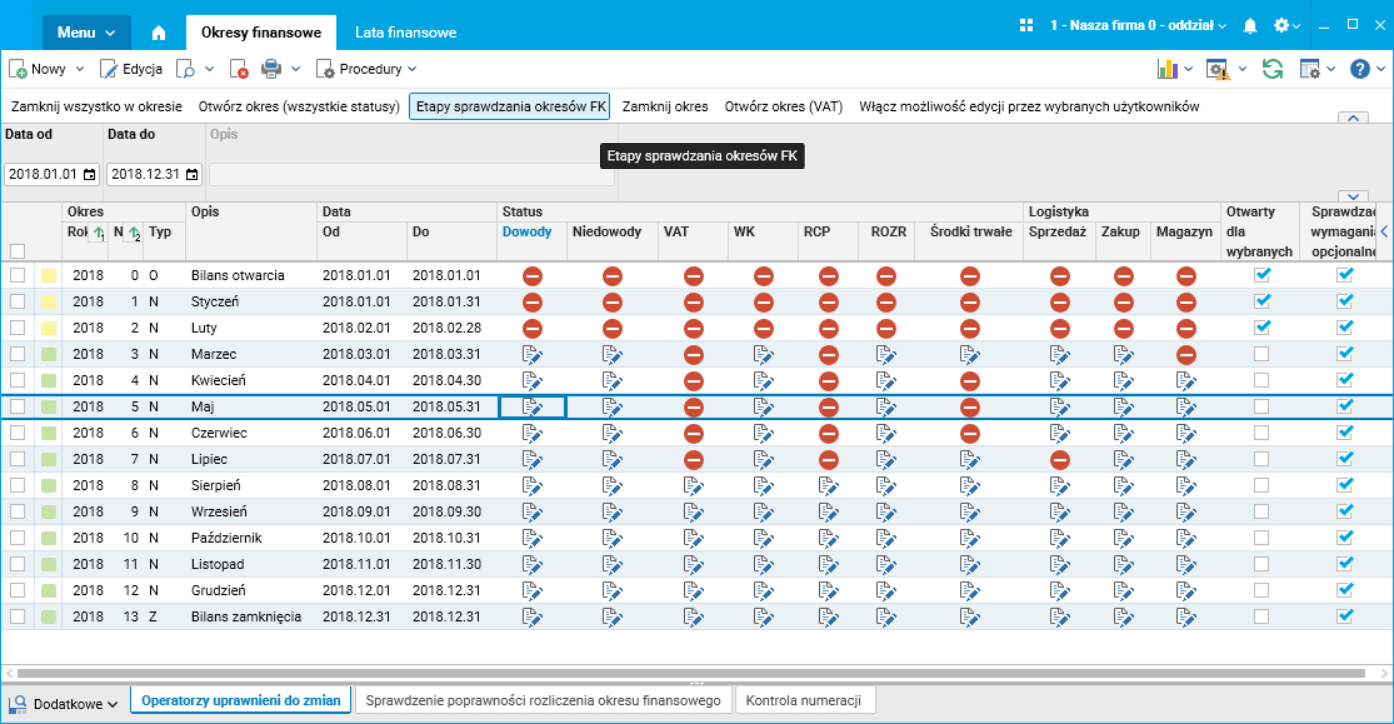
Task: Click the green color marker for Marzec
Action: pos(48,354)
